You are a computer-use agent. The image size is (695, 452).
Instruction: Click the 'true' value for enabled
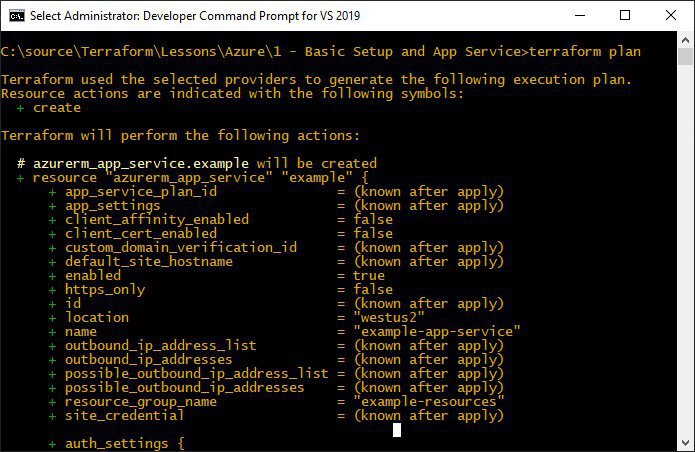pos(369,276)
